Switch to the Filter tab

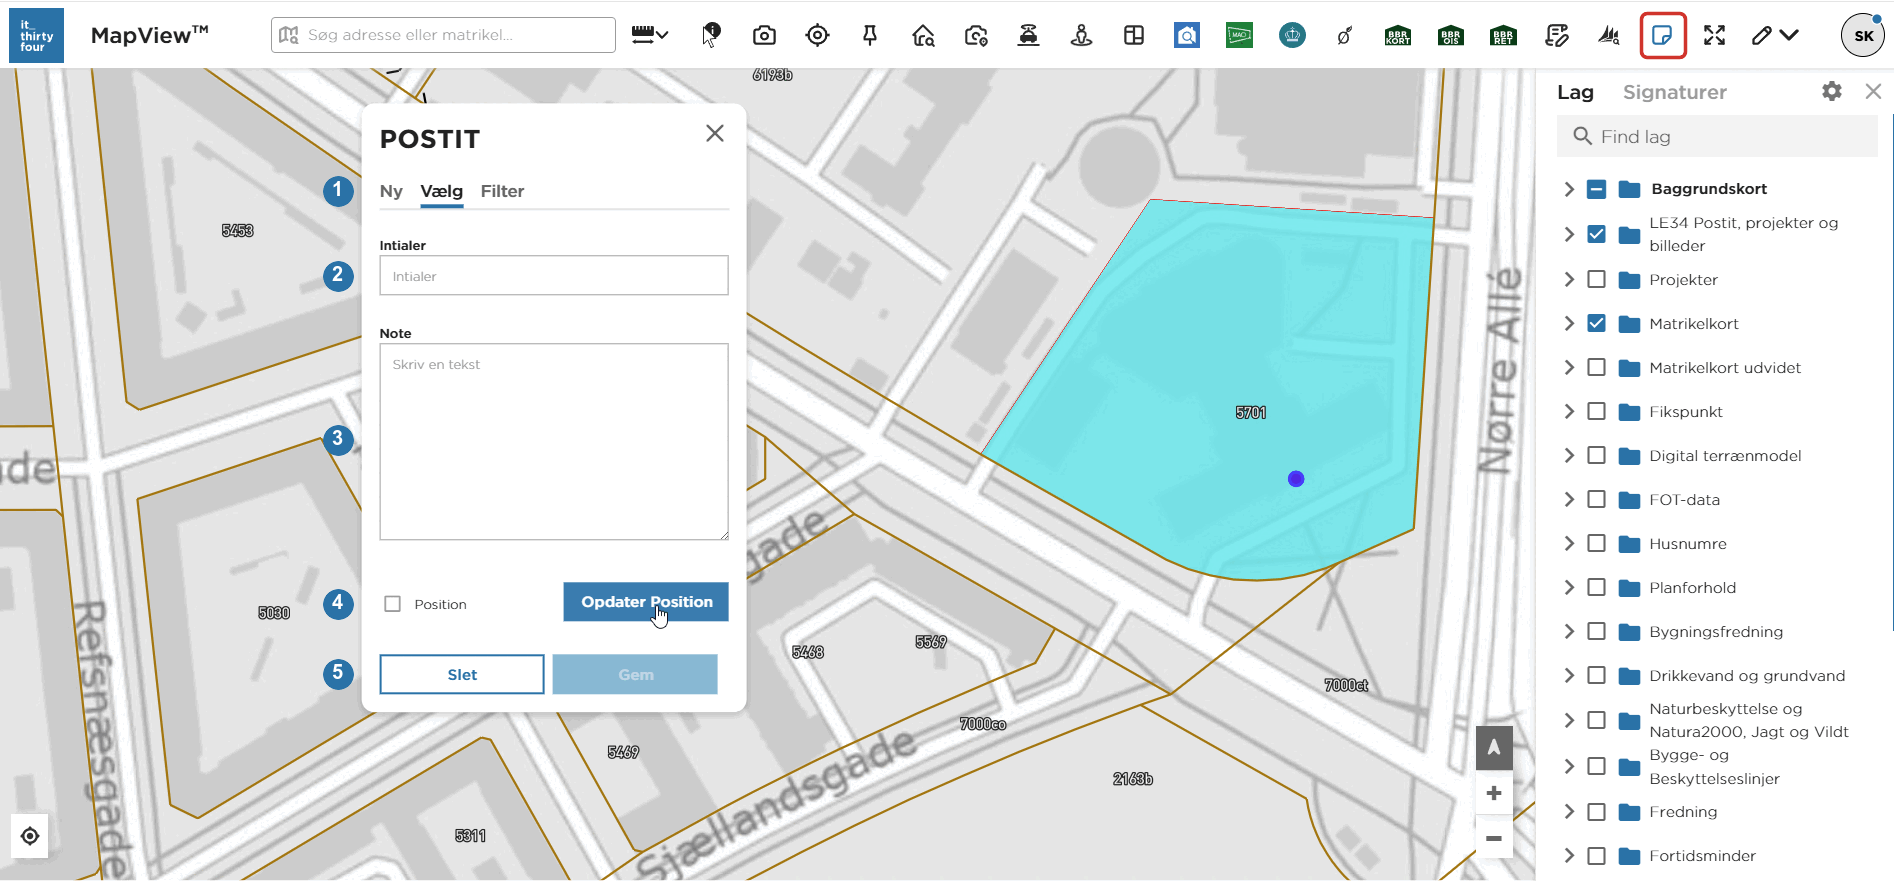point(502,191)
